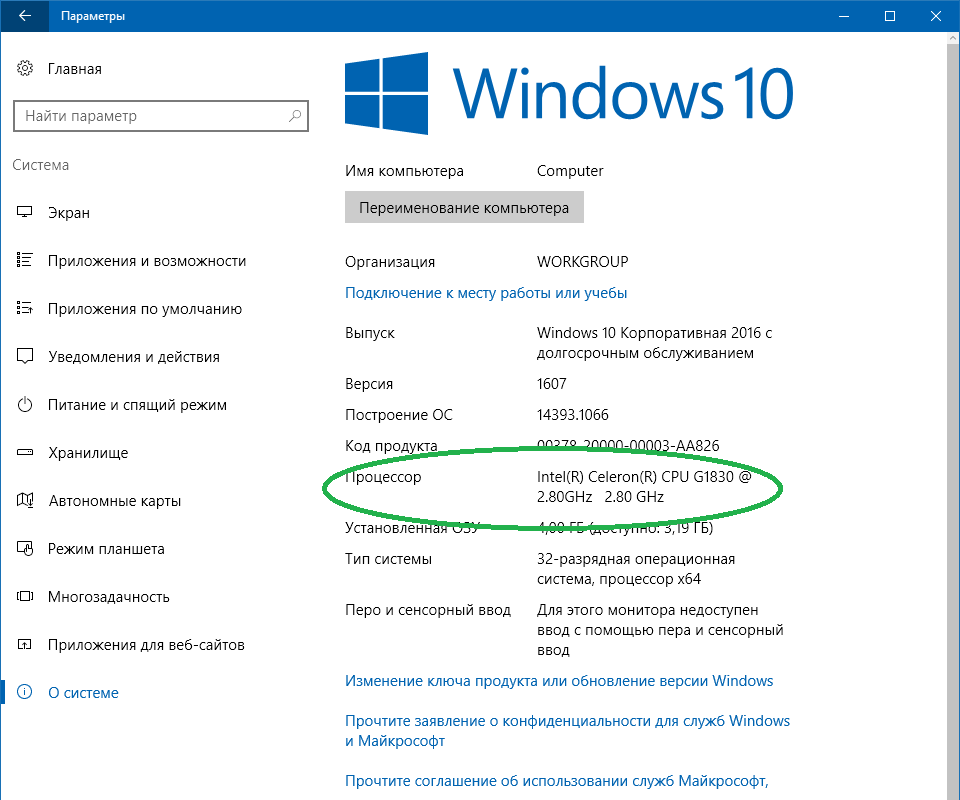Open the Главная settings page
Image resolution: width=960 pixels, height=800 pixels.
(75, 69)
